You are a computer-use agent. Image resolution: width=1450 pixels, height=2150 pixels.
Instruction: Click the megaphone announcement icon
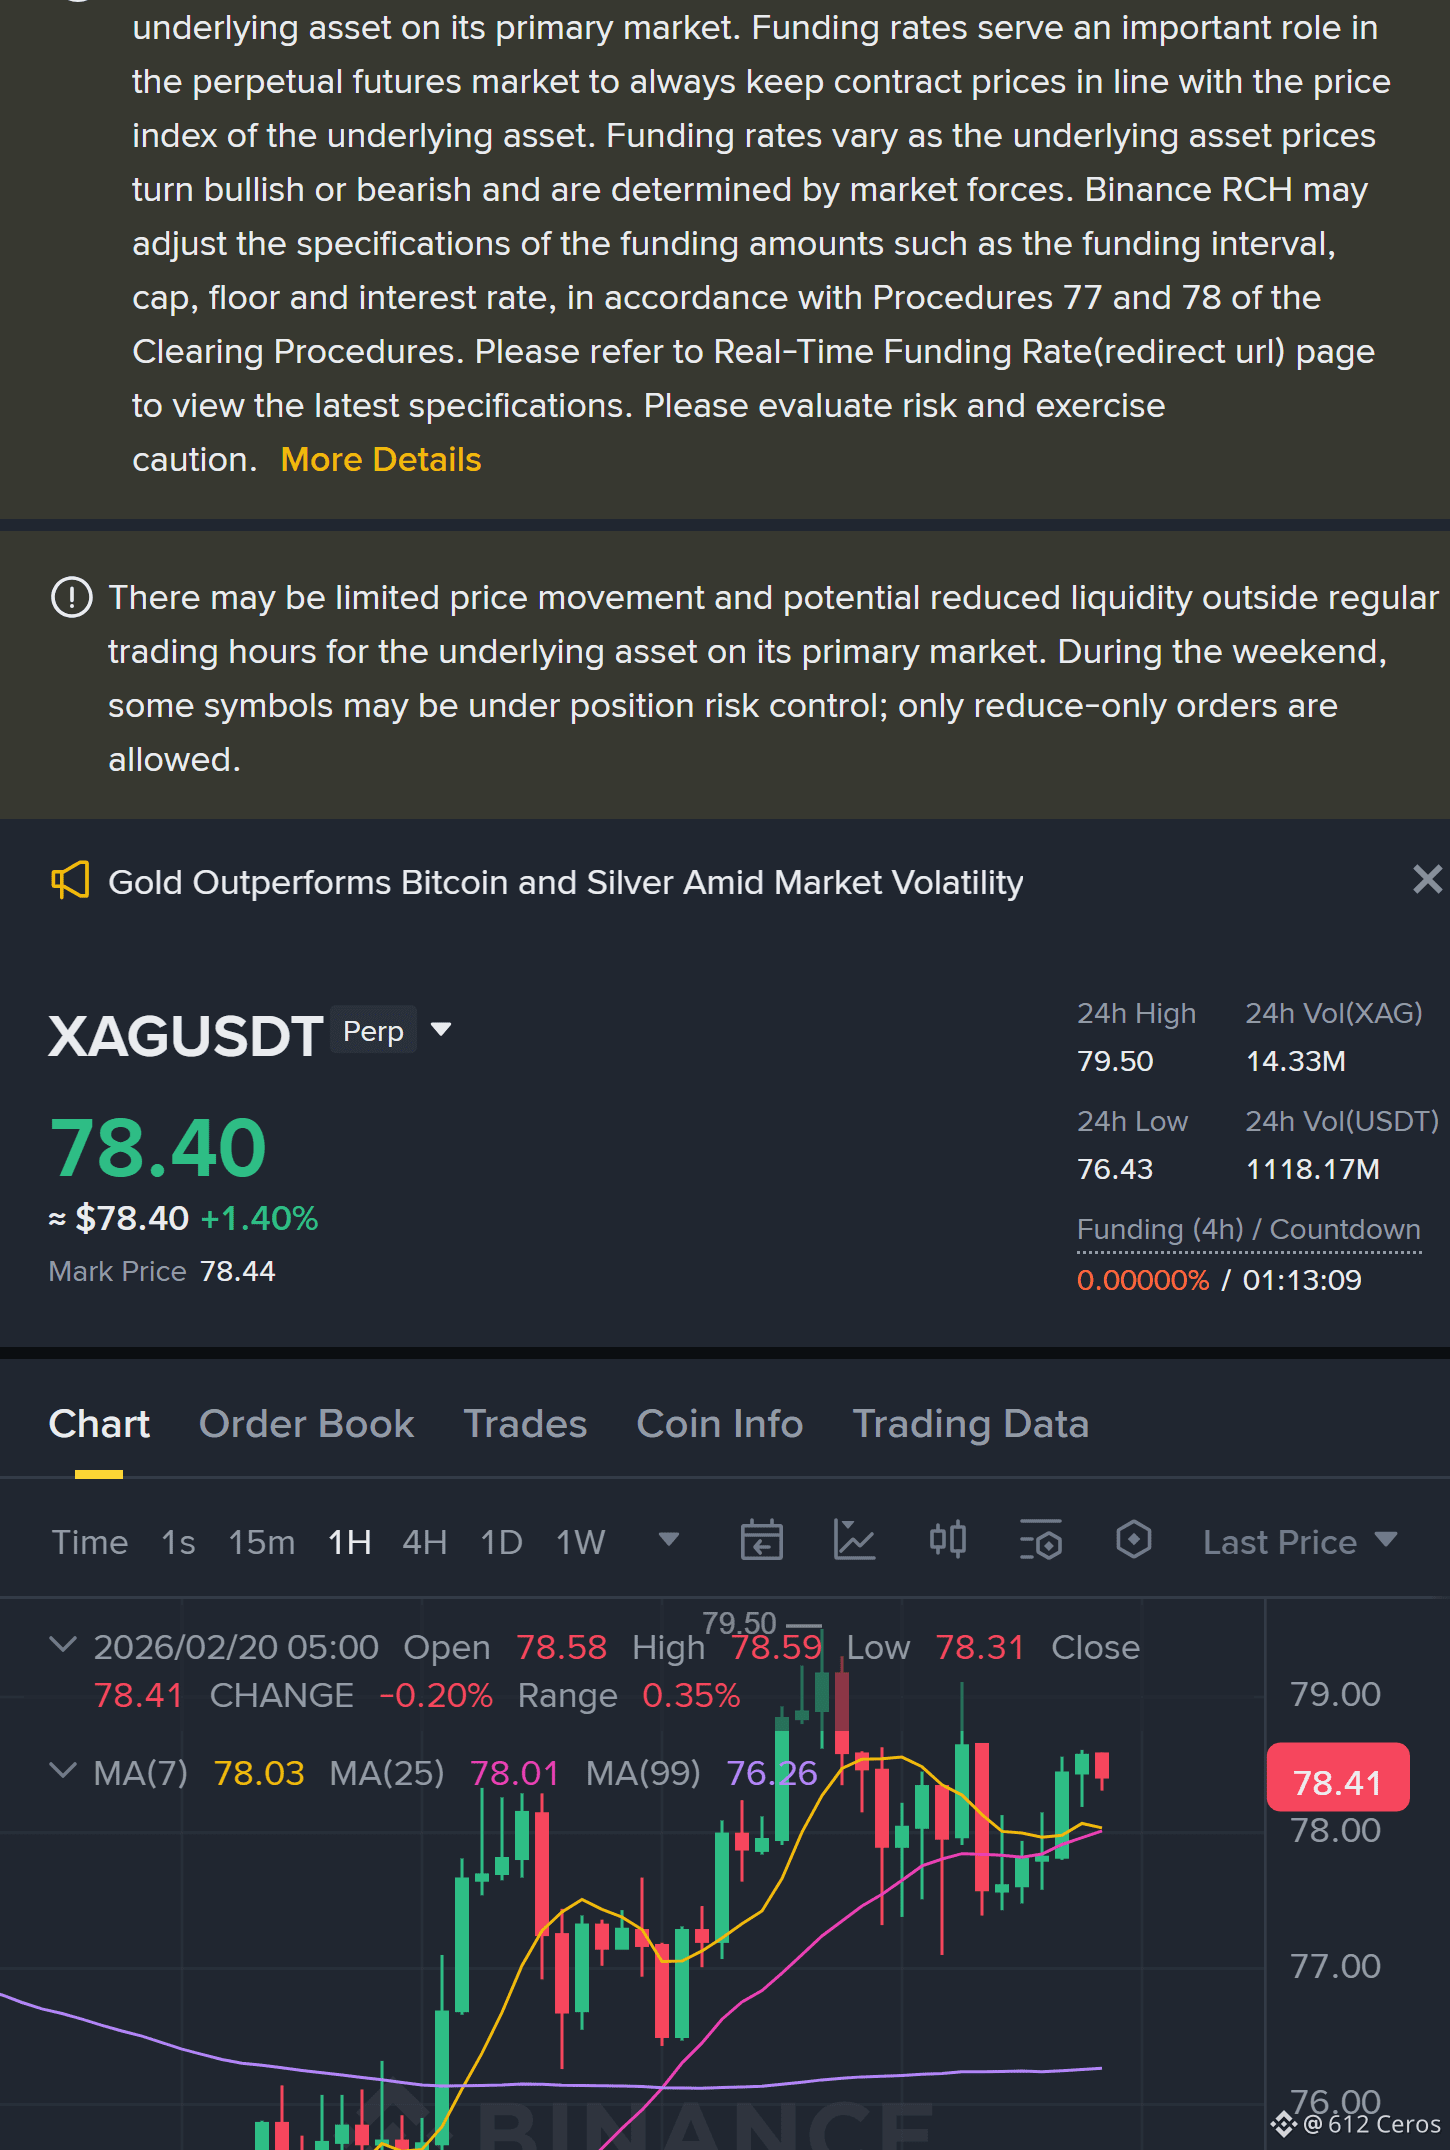point(70,881)
